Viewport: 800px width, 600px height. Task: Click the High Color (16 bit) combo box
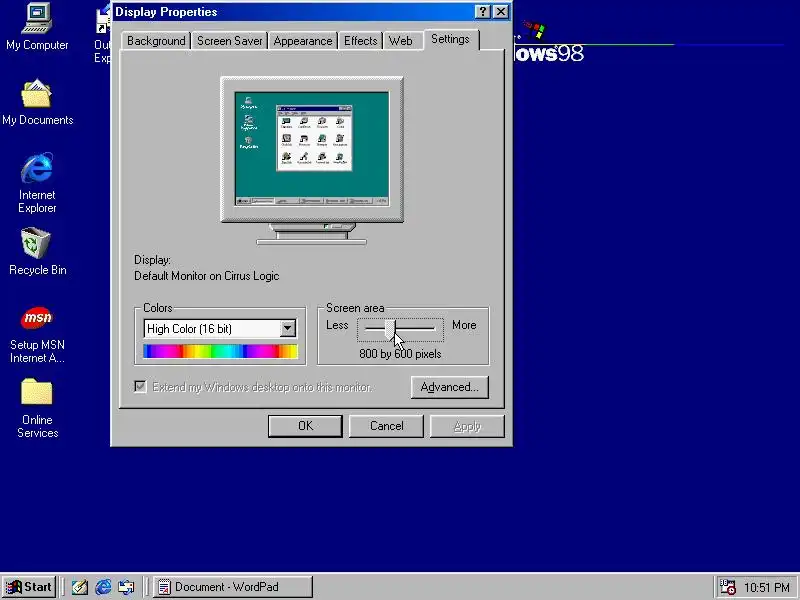tap(220, 329)
